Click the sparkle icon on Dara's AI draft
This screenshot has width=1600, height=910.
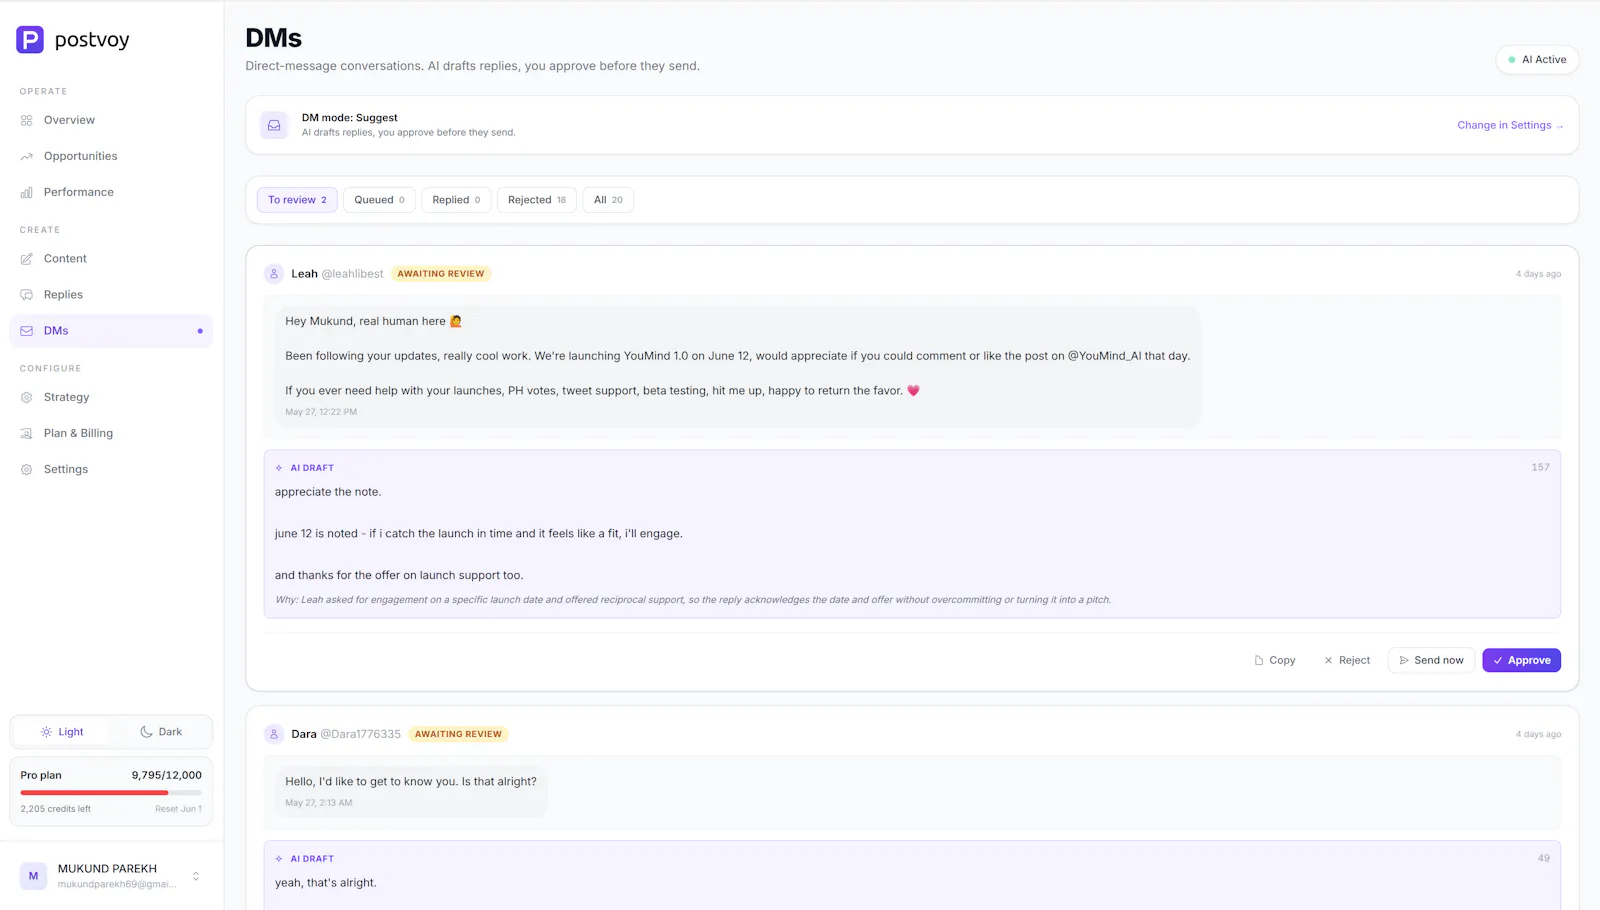[x=279, y=859]
